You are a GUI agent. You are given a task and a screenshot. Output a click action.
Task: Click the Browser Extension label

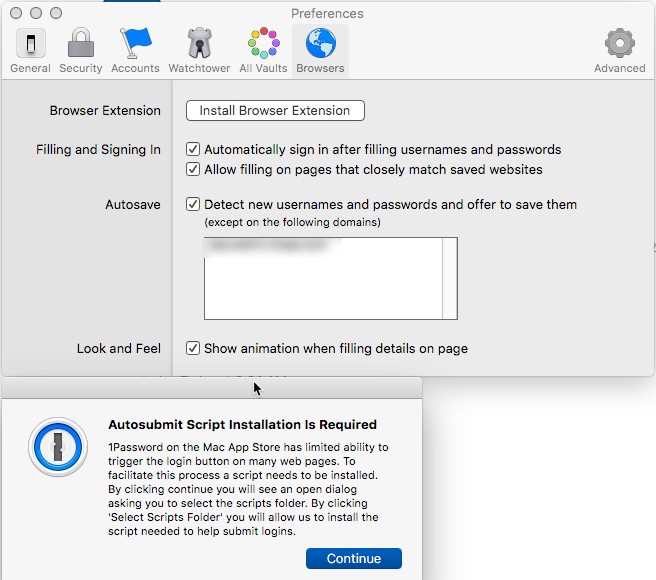[105, 110]
